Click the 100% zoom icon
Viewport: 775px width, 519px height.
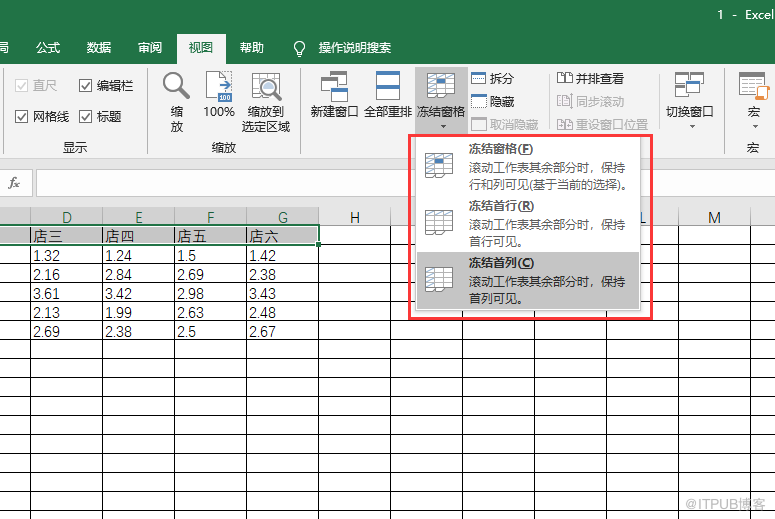(219, 88)
